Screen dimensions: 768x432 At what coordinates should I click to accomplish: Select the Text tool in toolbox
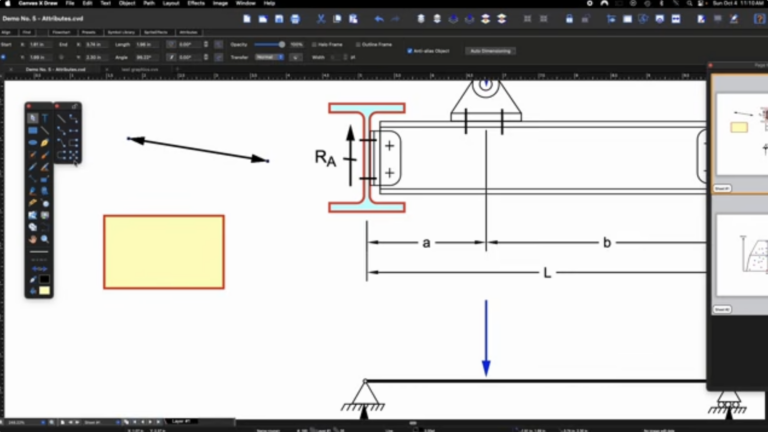pyautogui.click(x=45, y=118)
